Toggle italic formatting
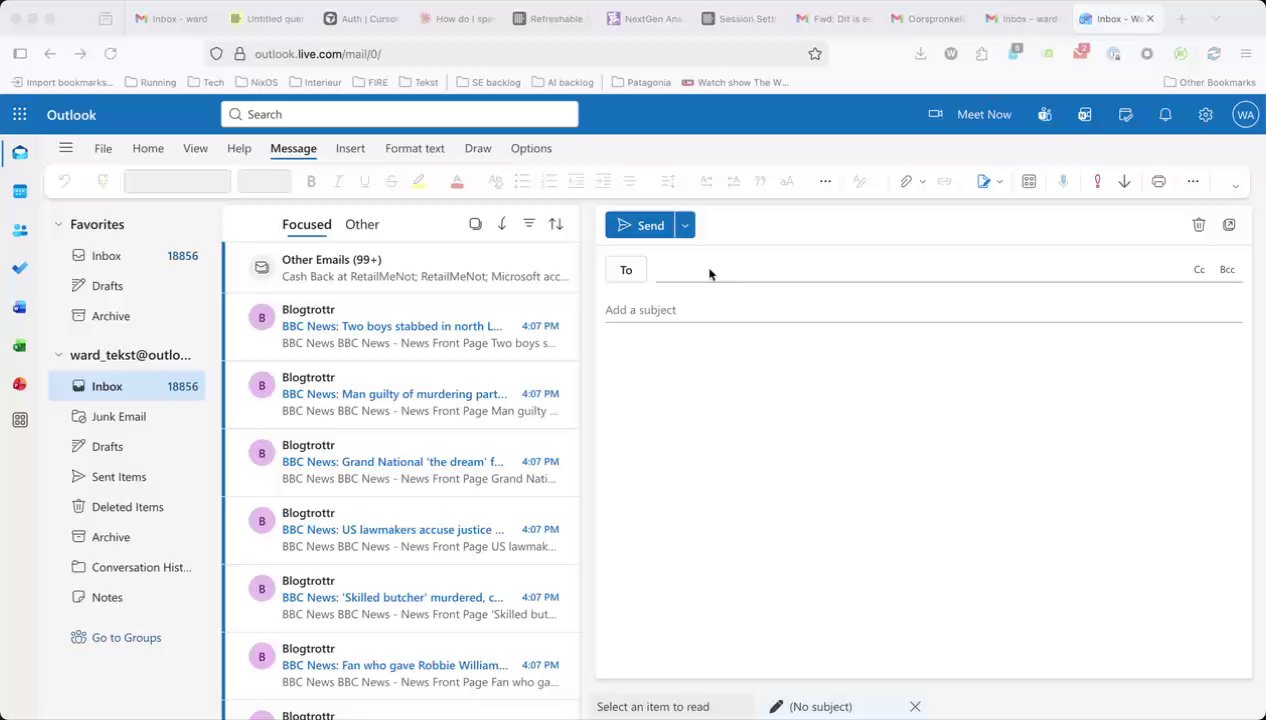This screenshot has height=720, width=1266. pyautogui.click(x=338, y=181)
